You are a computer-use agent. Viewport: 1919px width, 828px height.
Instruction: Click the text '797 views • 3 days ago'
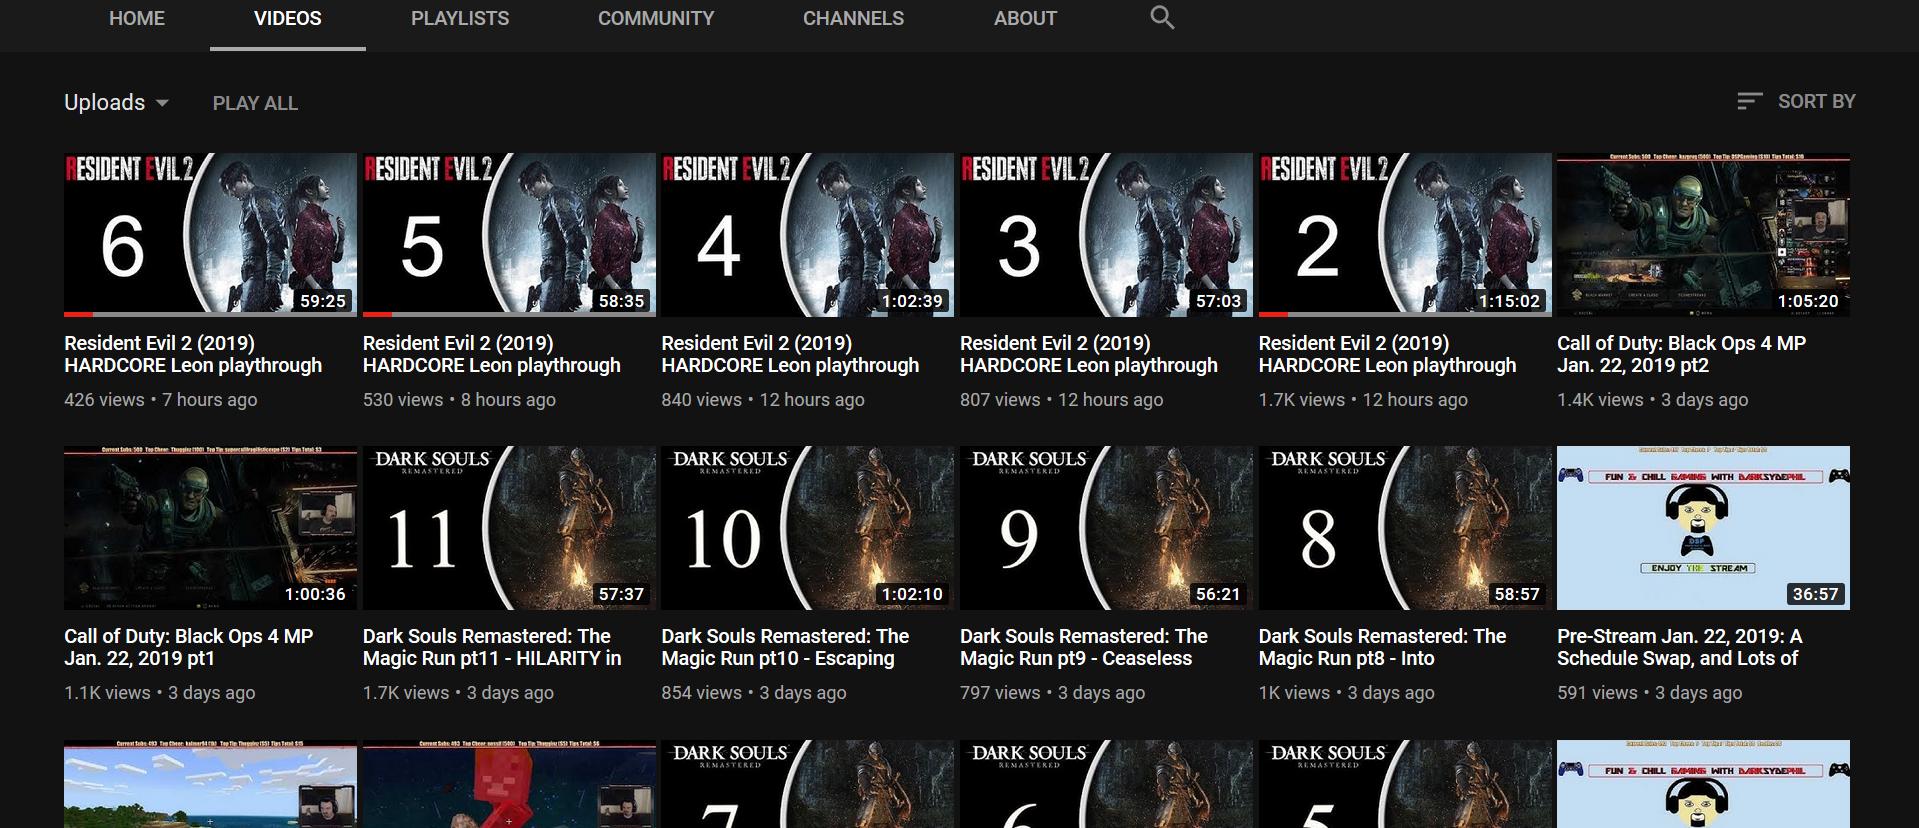point(1053,692)
